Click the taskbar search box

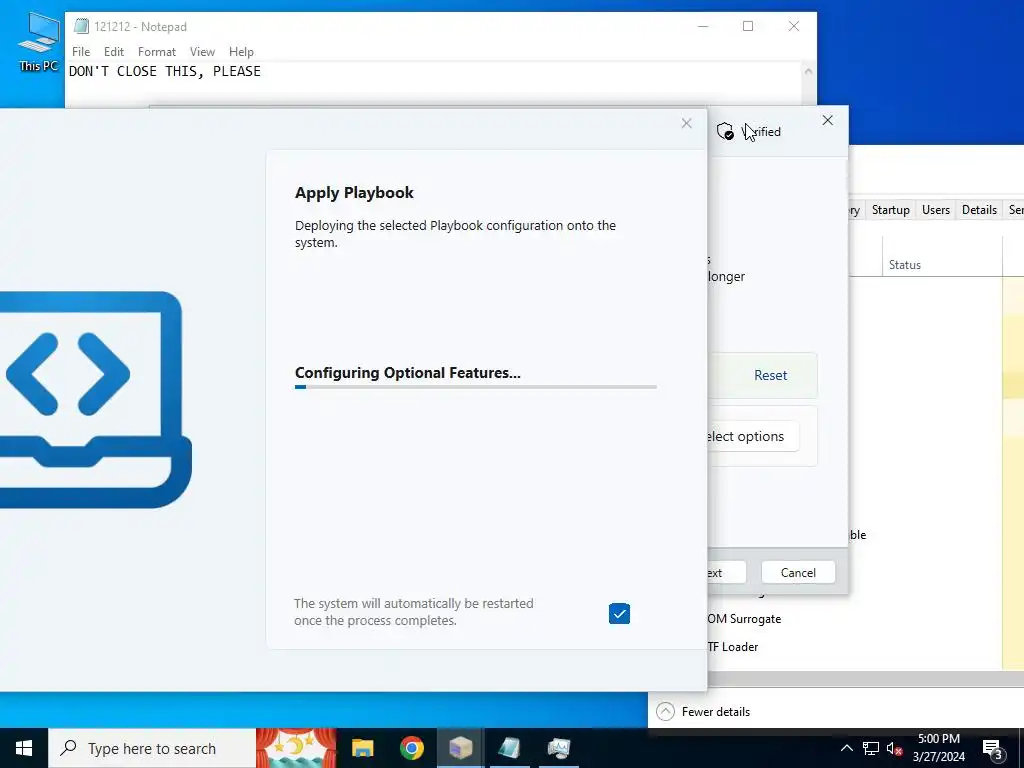click(x=152, y=748)
